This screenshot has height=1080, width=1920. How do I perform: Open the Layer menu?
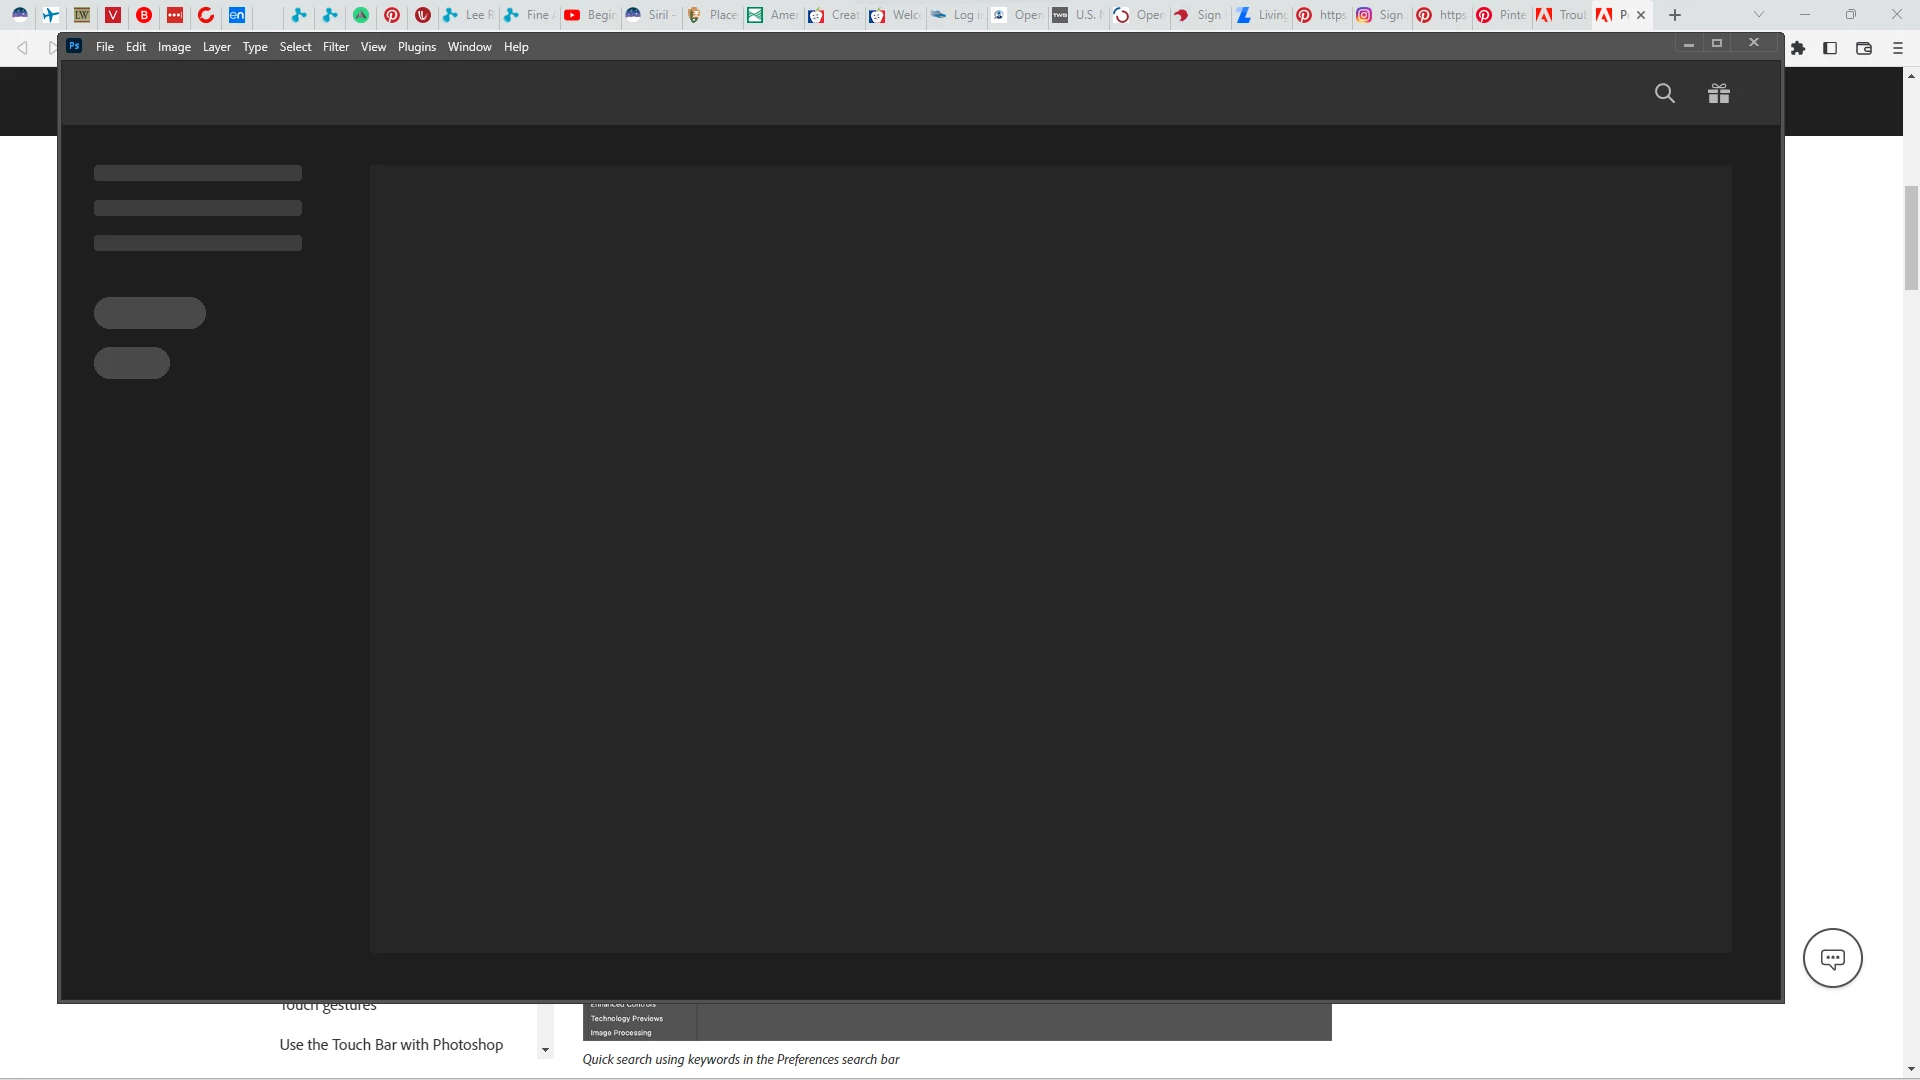click(216, 47)
